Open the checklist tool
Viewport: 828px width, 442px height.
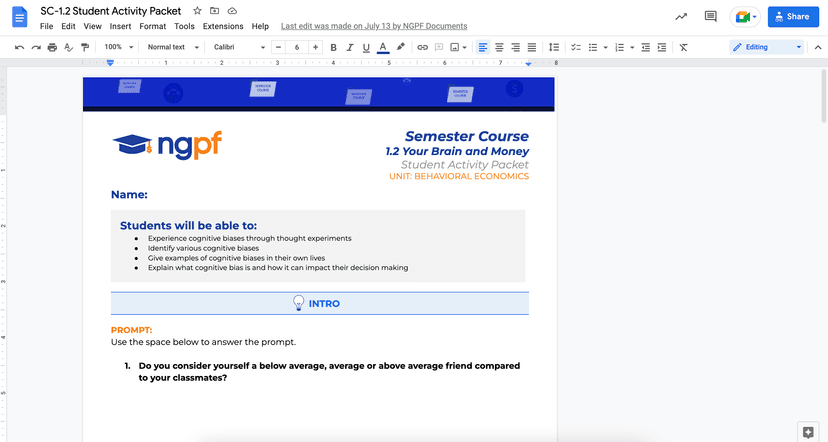(x=574, y=47)
